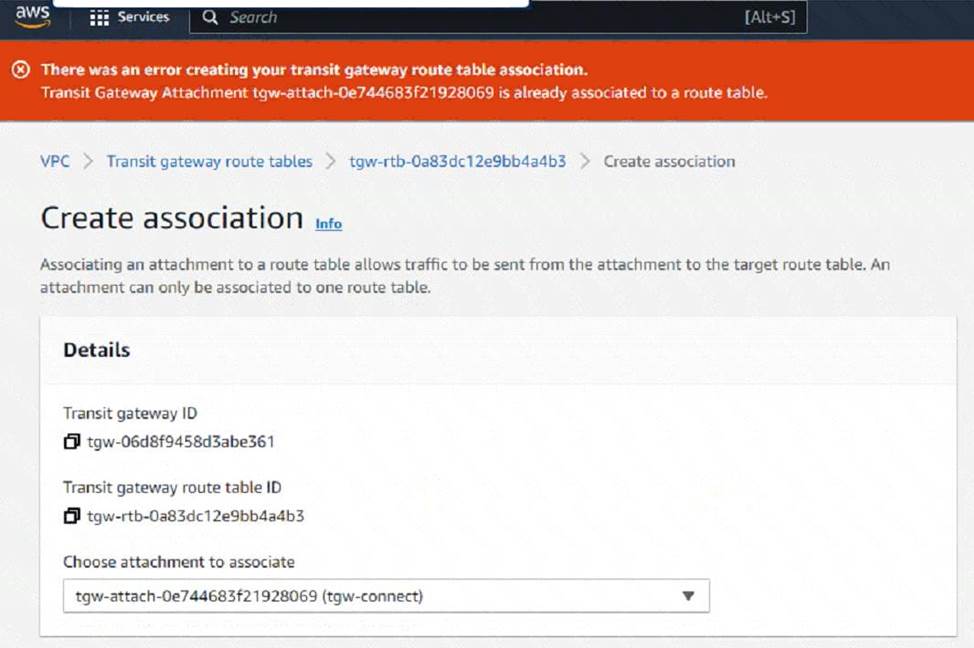This screenshot has width=974, height=648.
Task: Open the Choose attachment to associate dropdown
Action: [386, 596]
